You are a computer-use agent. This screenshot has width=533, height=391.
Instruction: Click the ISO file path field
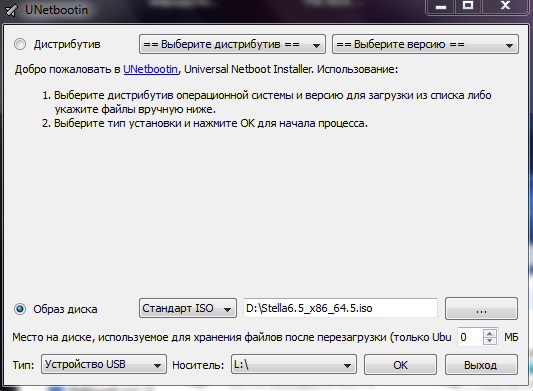tap(340, 308)
